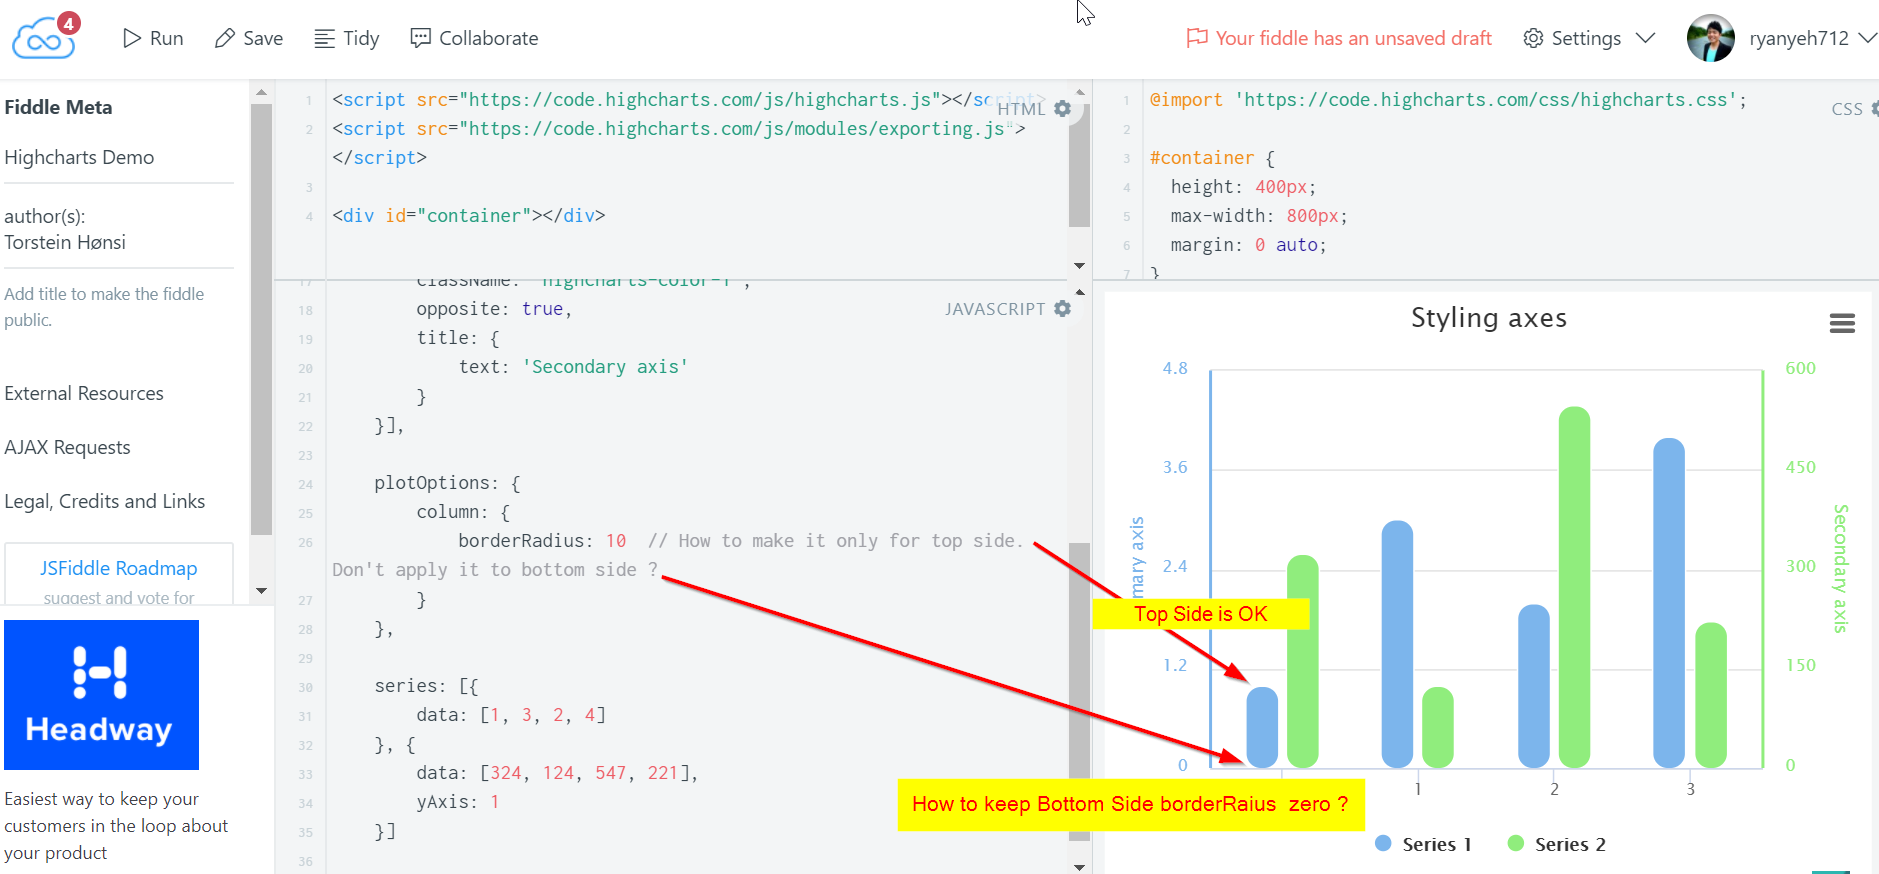
Task: Open Legal, Credits and Links section
Action: 105,501
